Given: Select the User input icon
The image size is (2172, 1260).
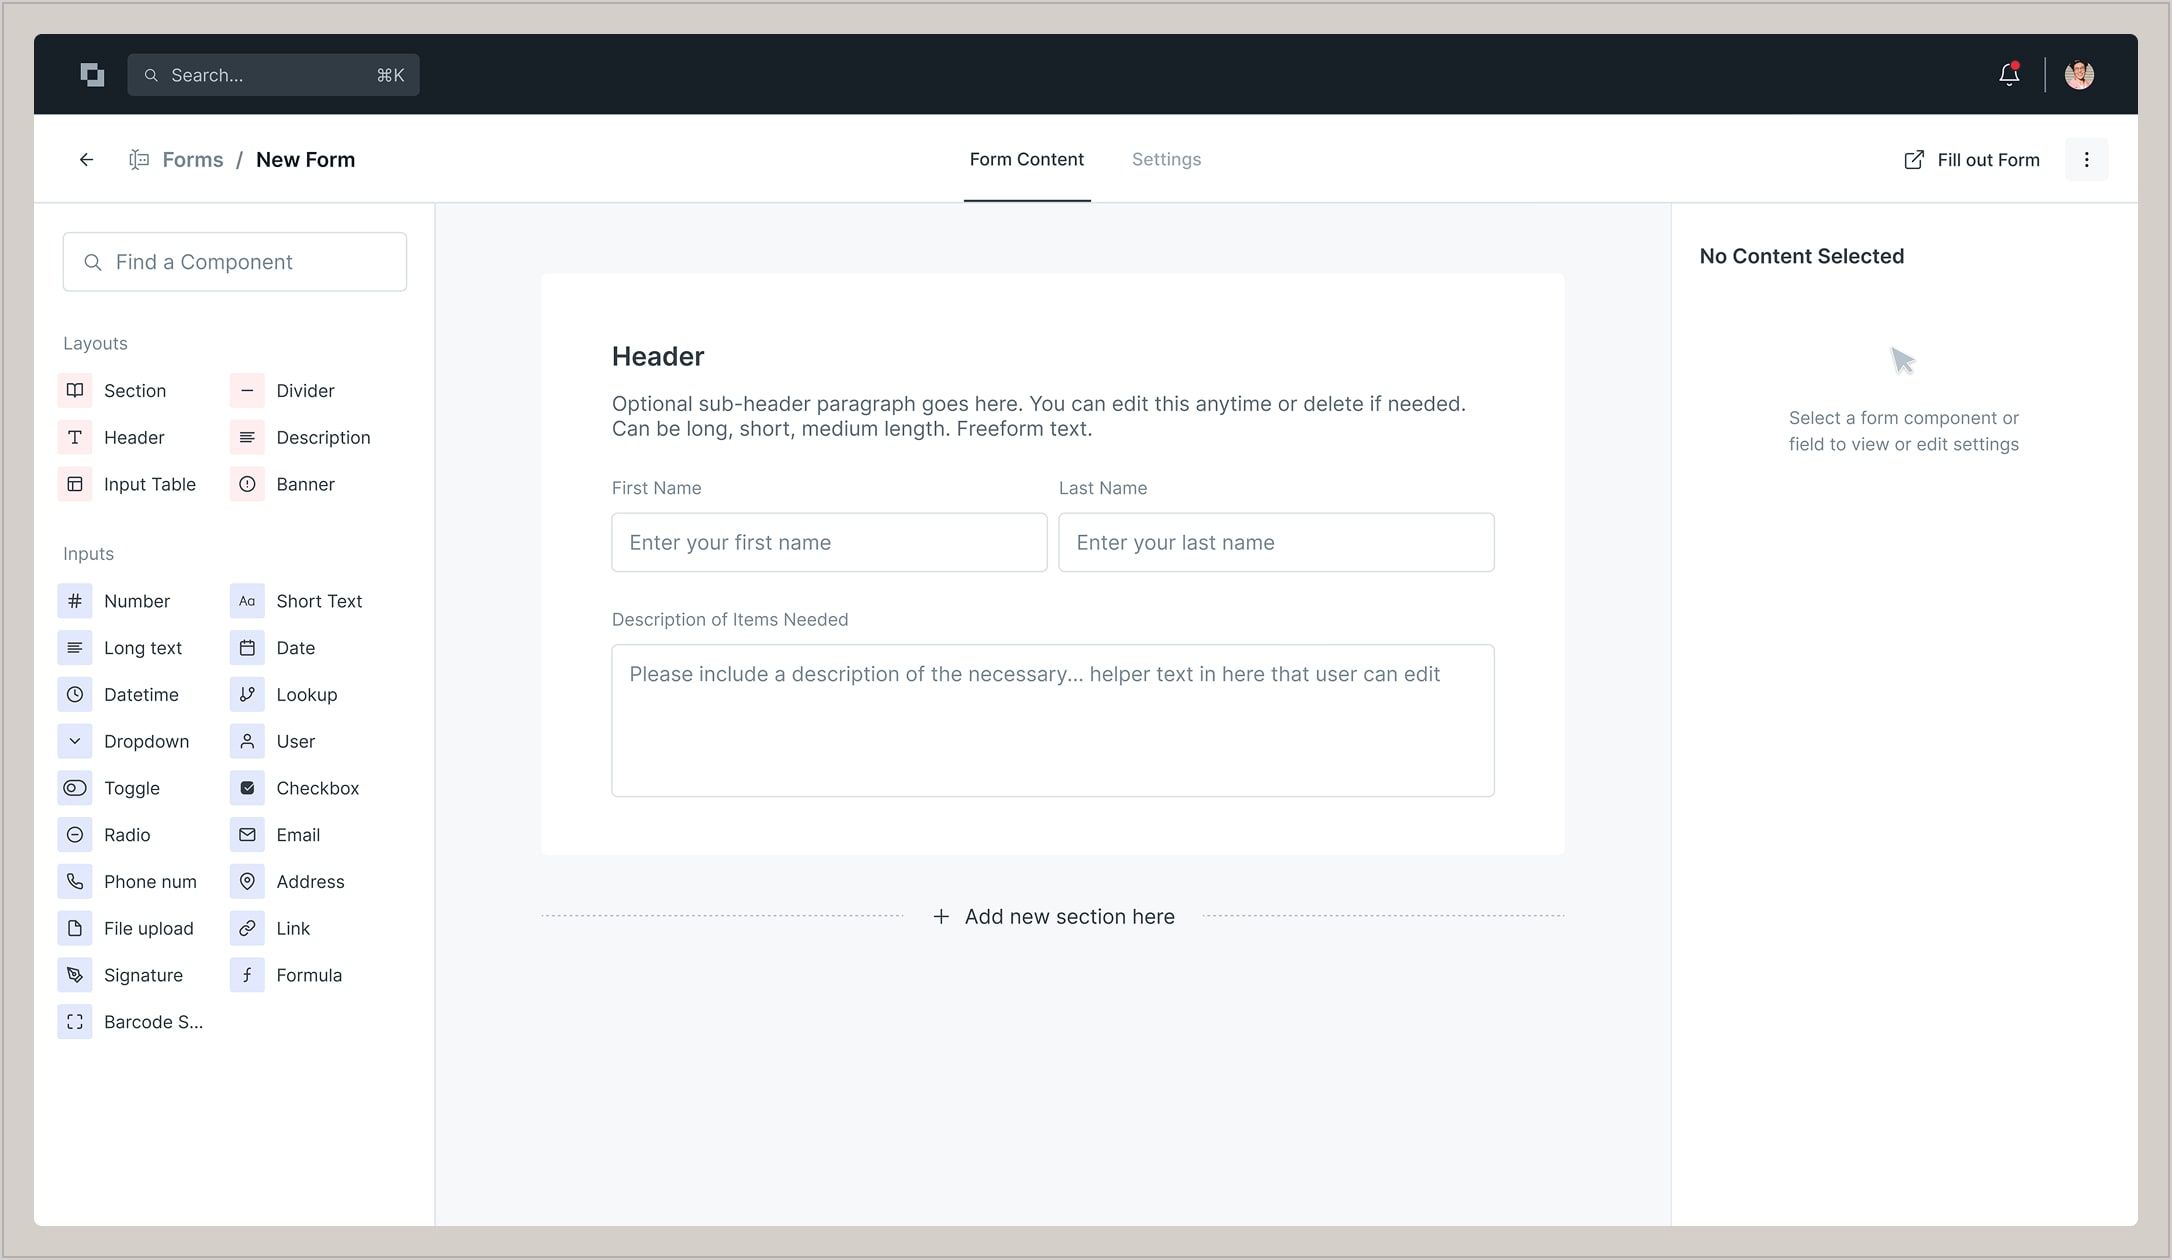Looking at the screenshot, I should click(247, 742).
